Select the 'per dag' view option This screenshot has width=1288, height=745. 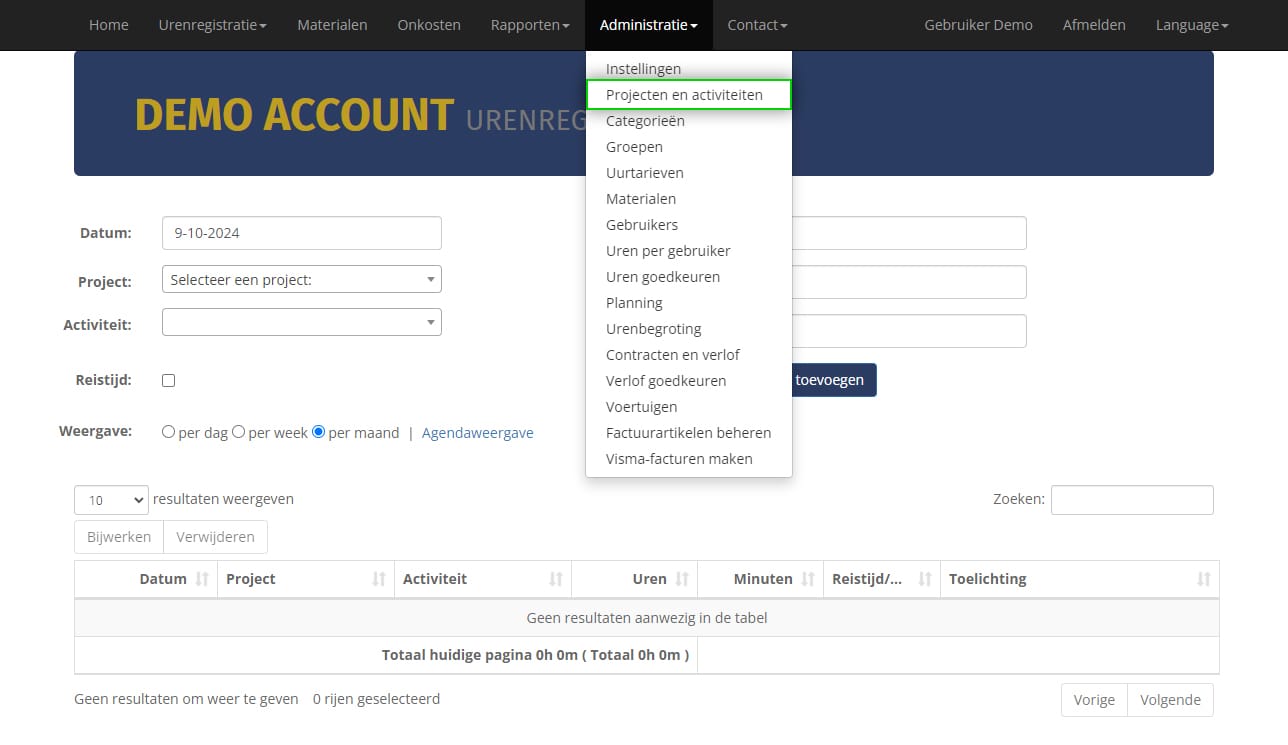tap(169, 433)
